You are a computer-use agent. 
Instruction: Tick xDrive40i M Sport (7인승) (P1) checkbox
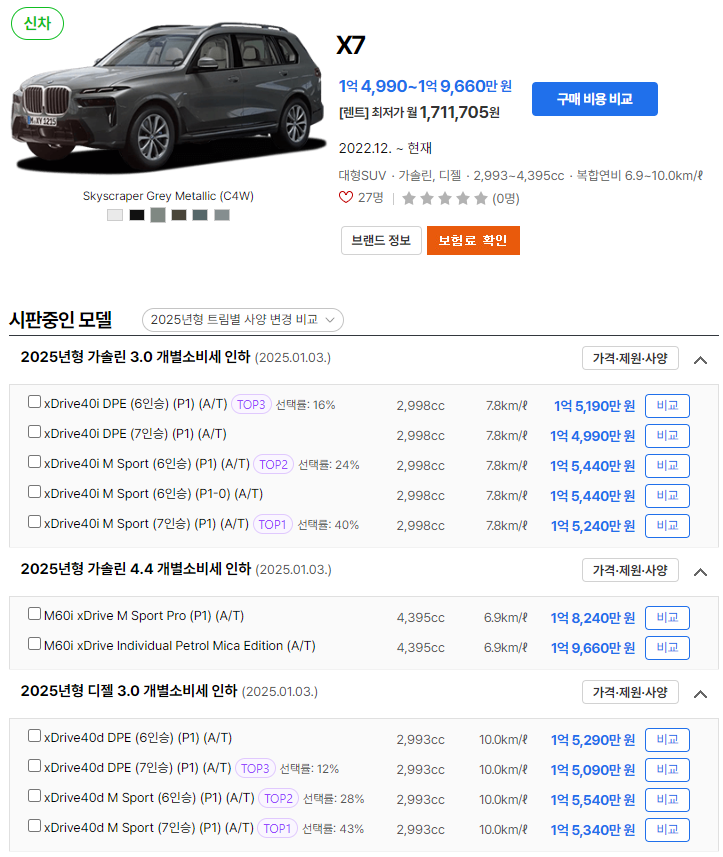[x=34, y=522]
